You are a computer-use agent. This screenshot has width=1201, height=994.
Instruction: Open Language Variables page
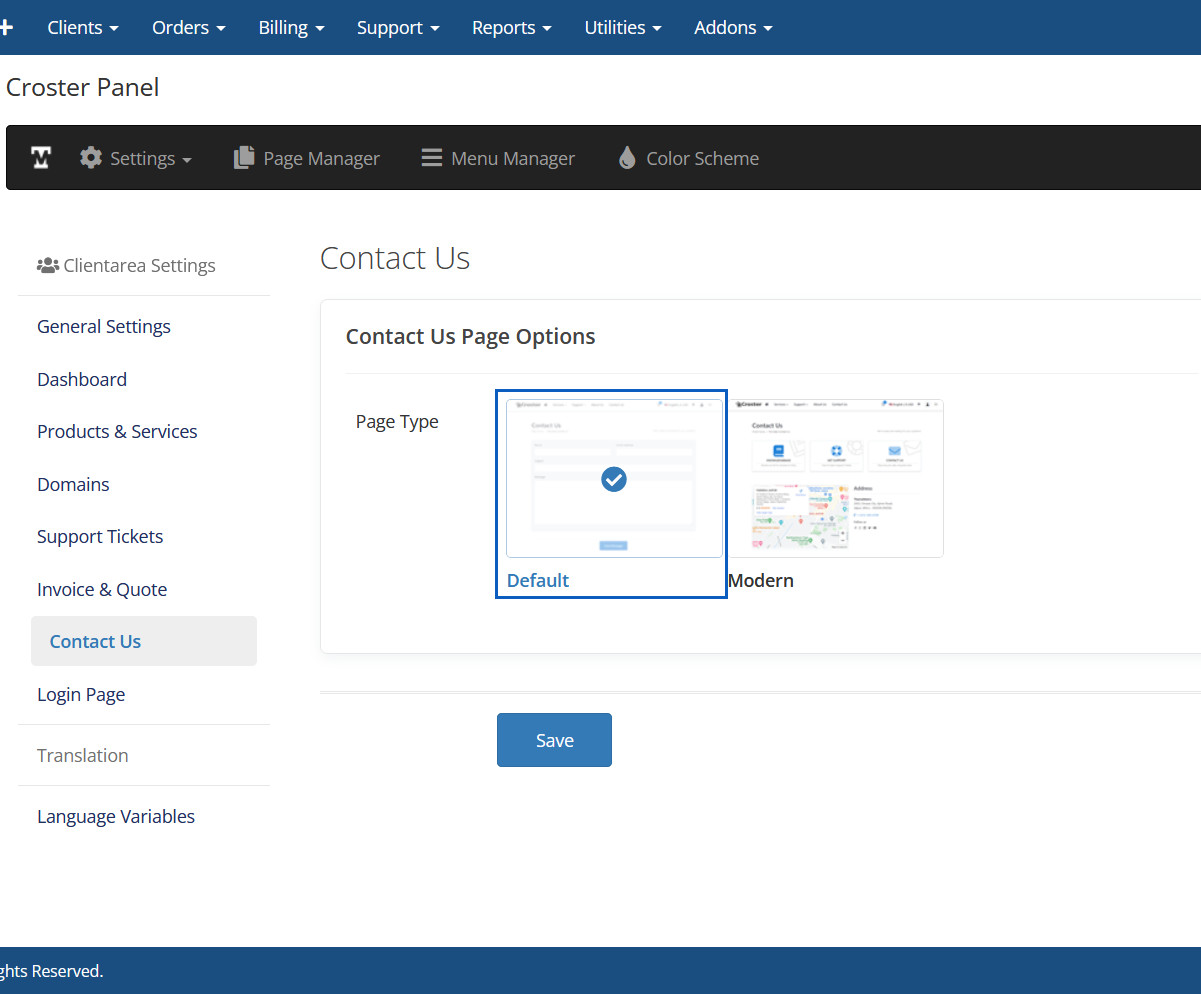tap(116, 817)
